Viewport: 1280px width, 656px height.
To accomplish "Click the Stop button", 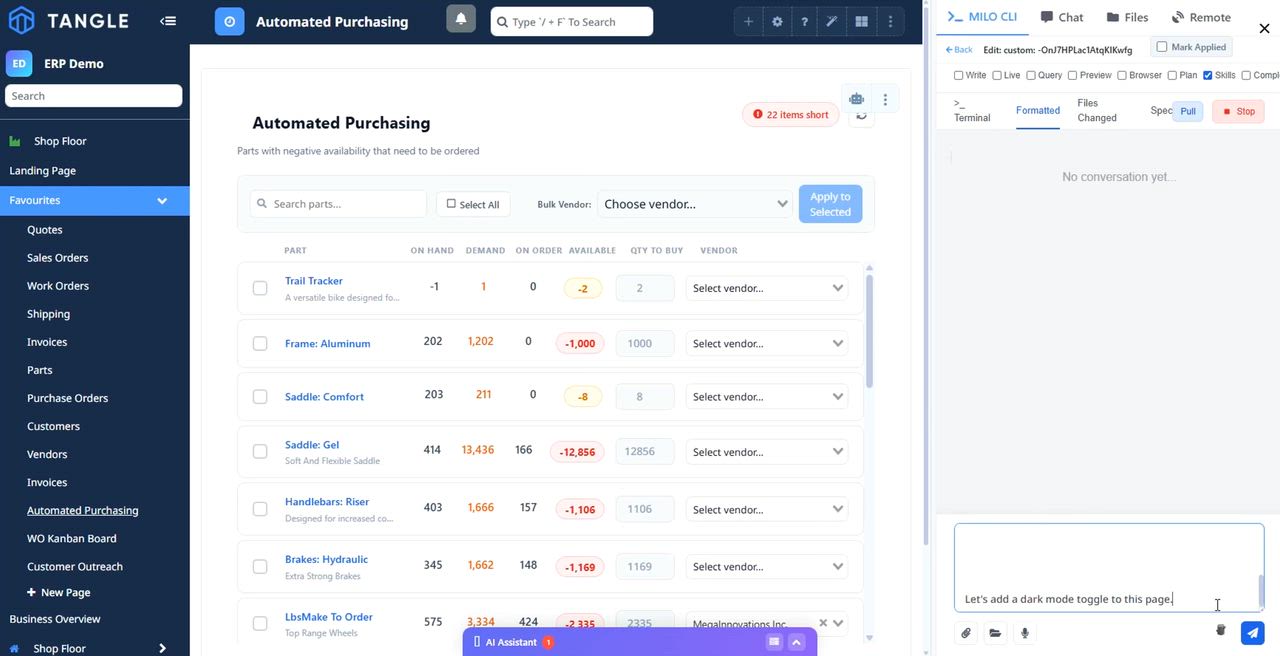I will click(x=1238, y=111).
